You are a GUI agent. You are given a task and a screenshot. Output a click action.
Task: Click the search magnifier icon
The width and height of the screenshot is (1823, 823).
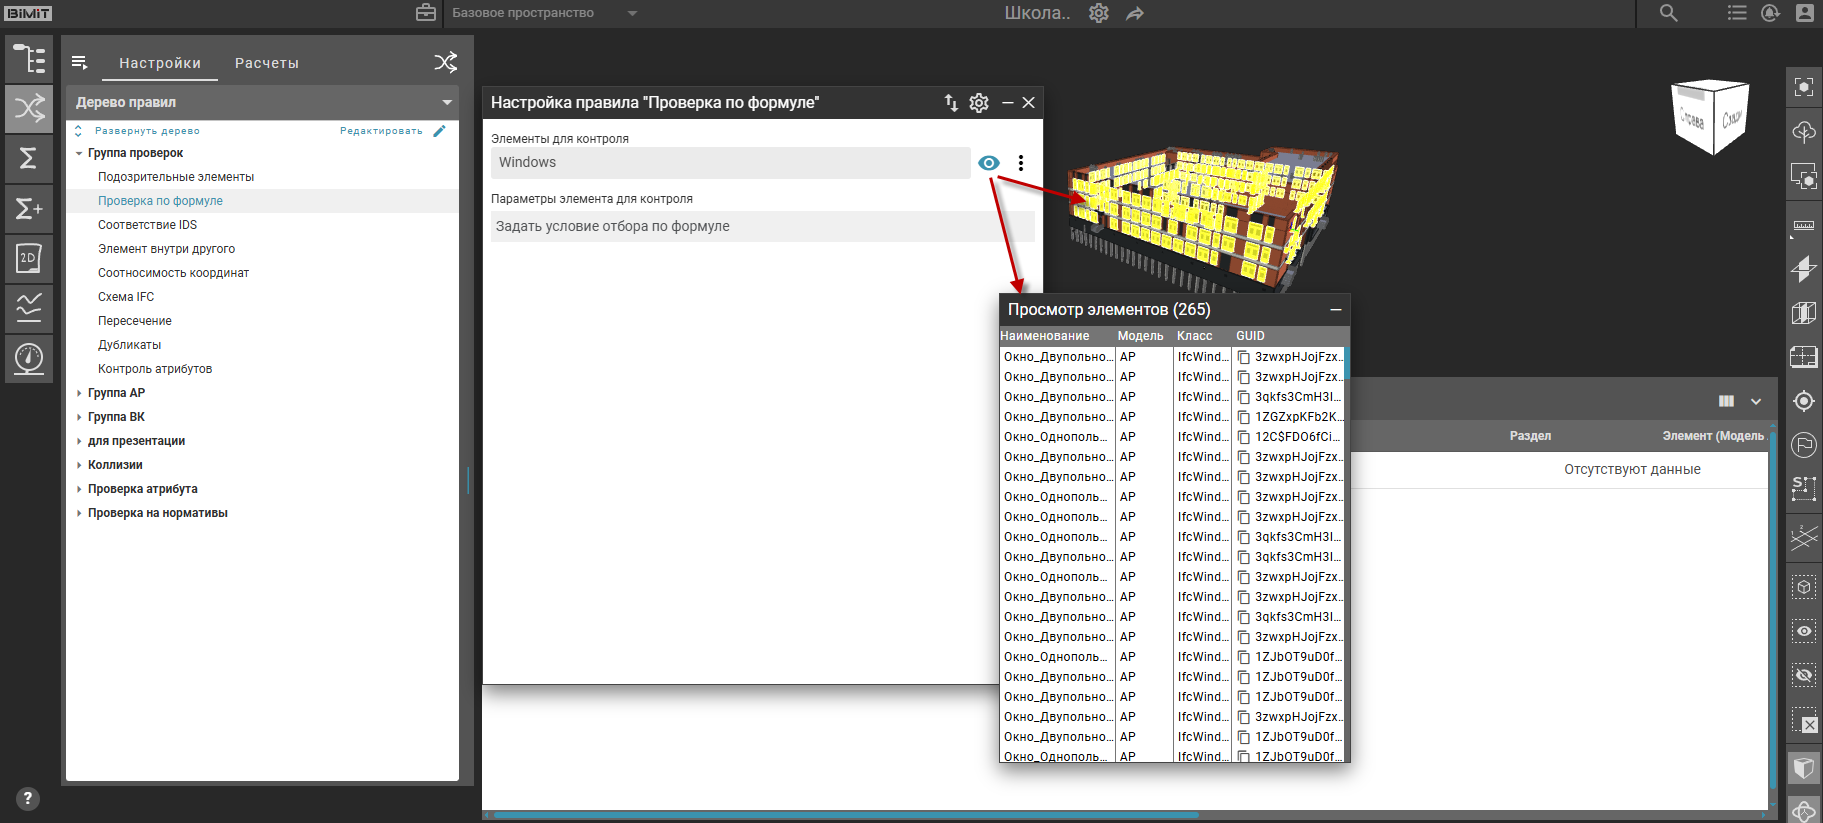pyautogui.click(x=1668, y=13)
